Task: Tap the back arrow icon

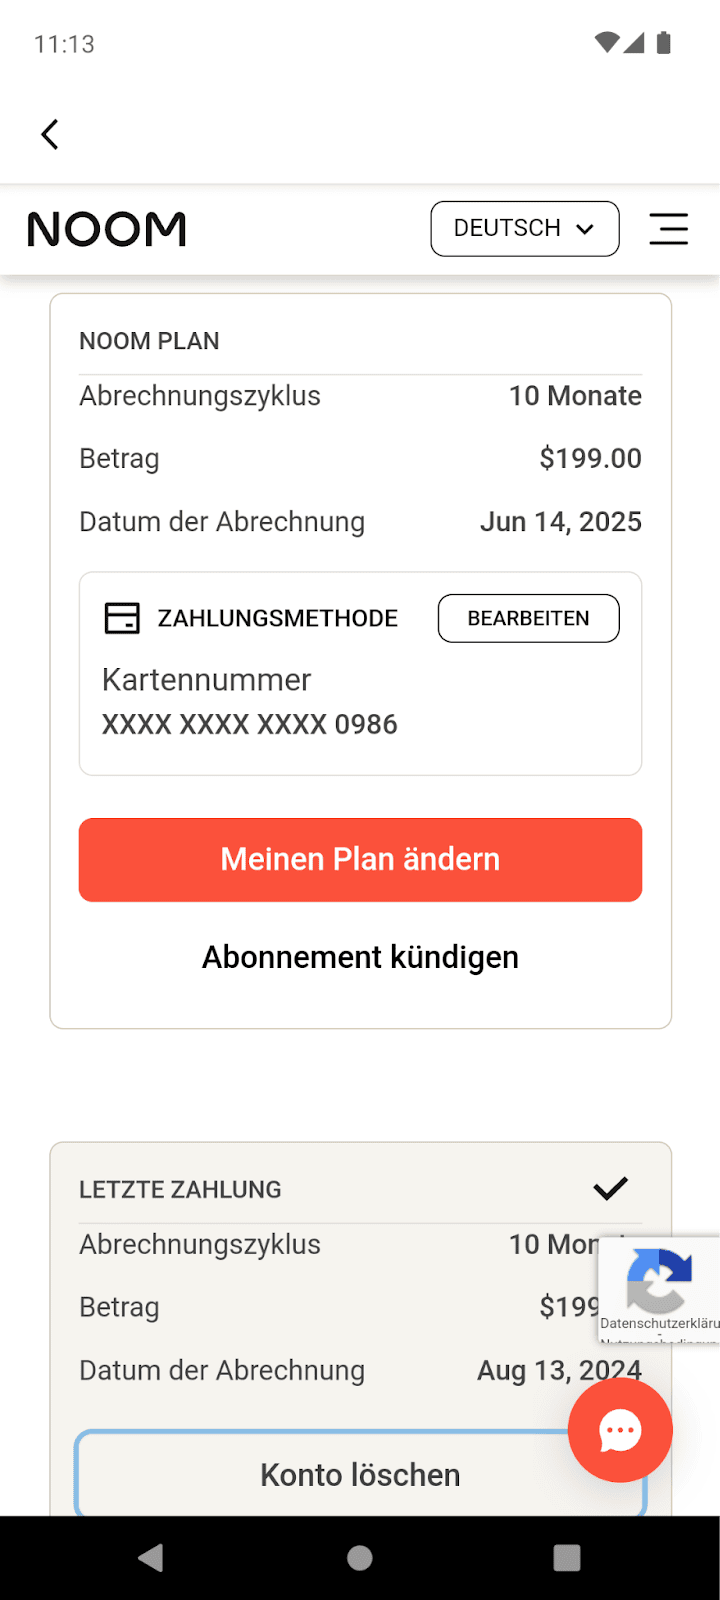Action: (49, 134)
